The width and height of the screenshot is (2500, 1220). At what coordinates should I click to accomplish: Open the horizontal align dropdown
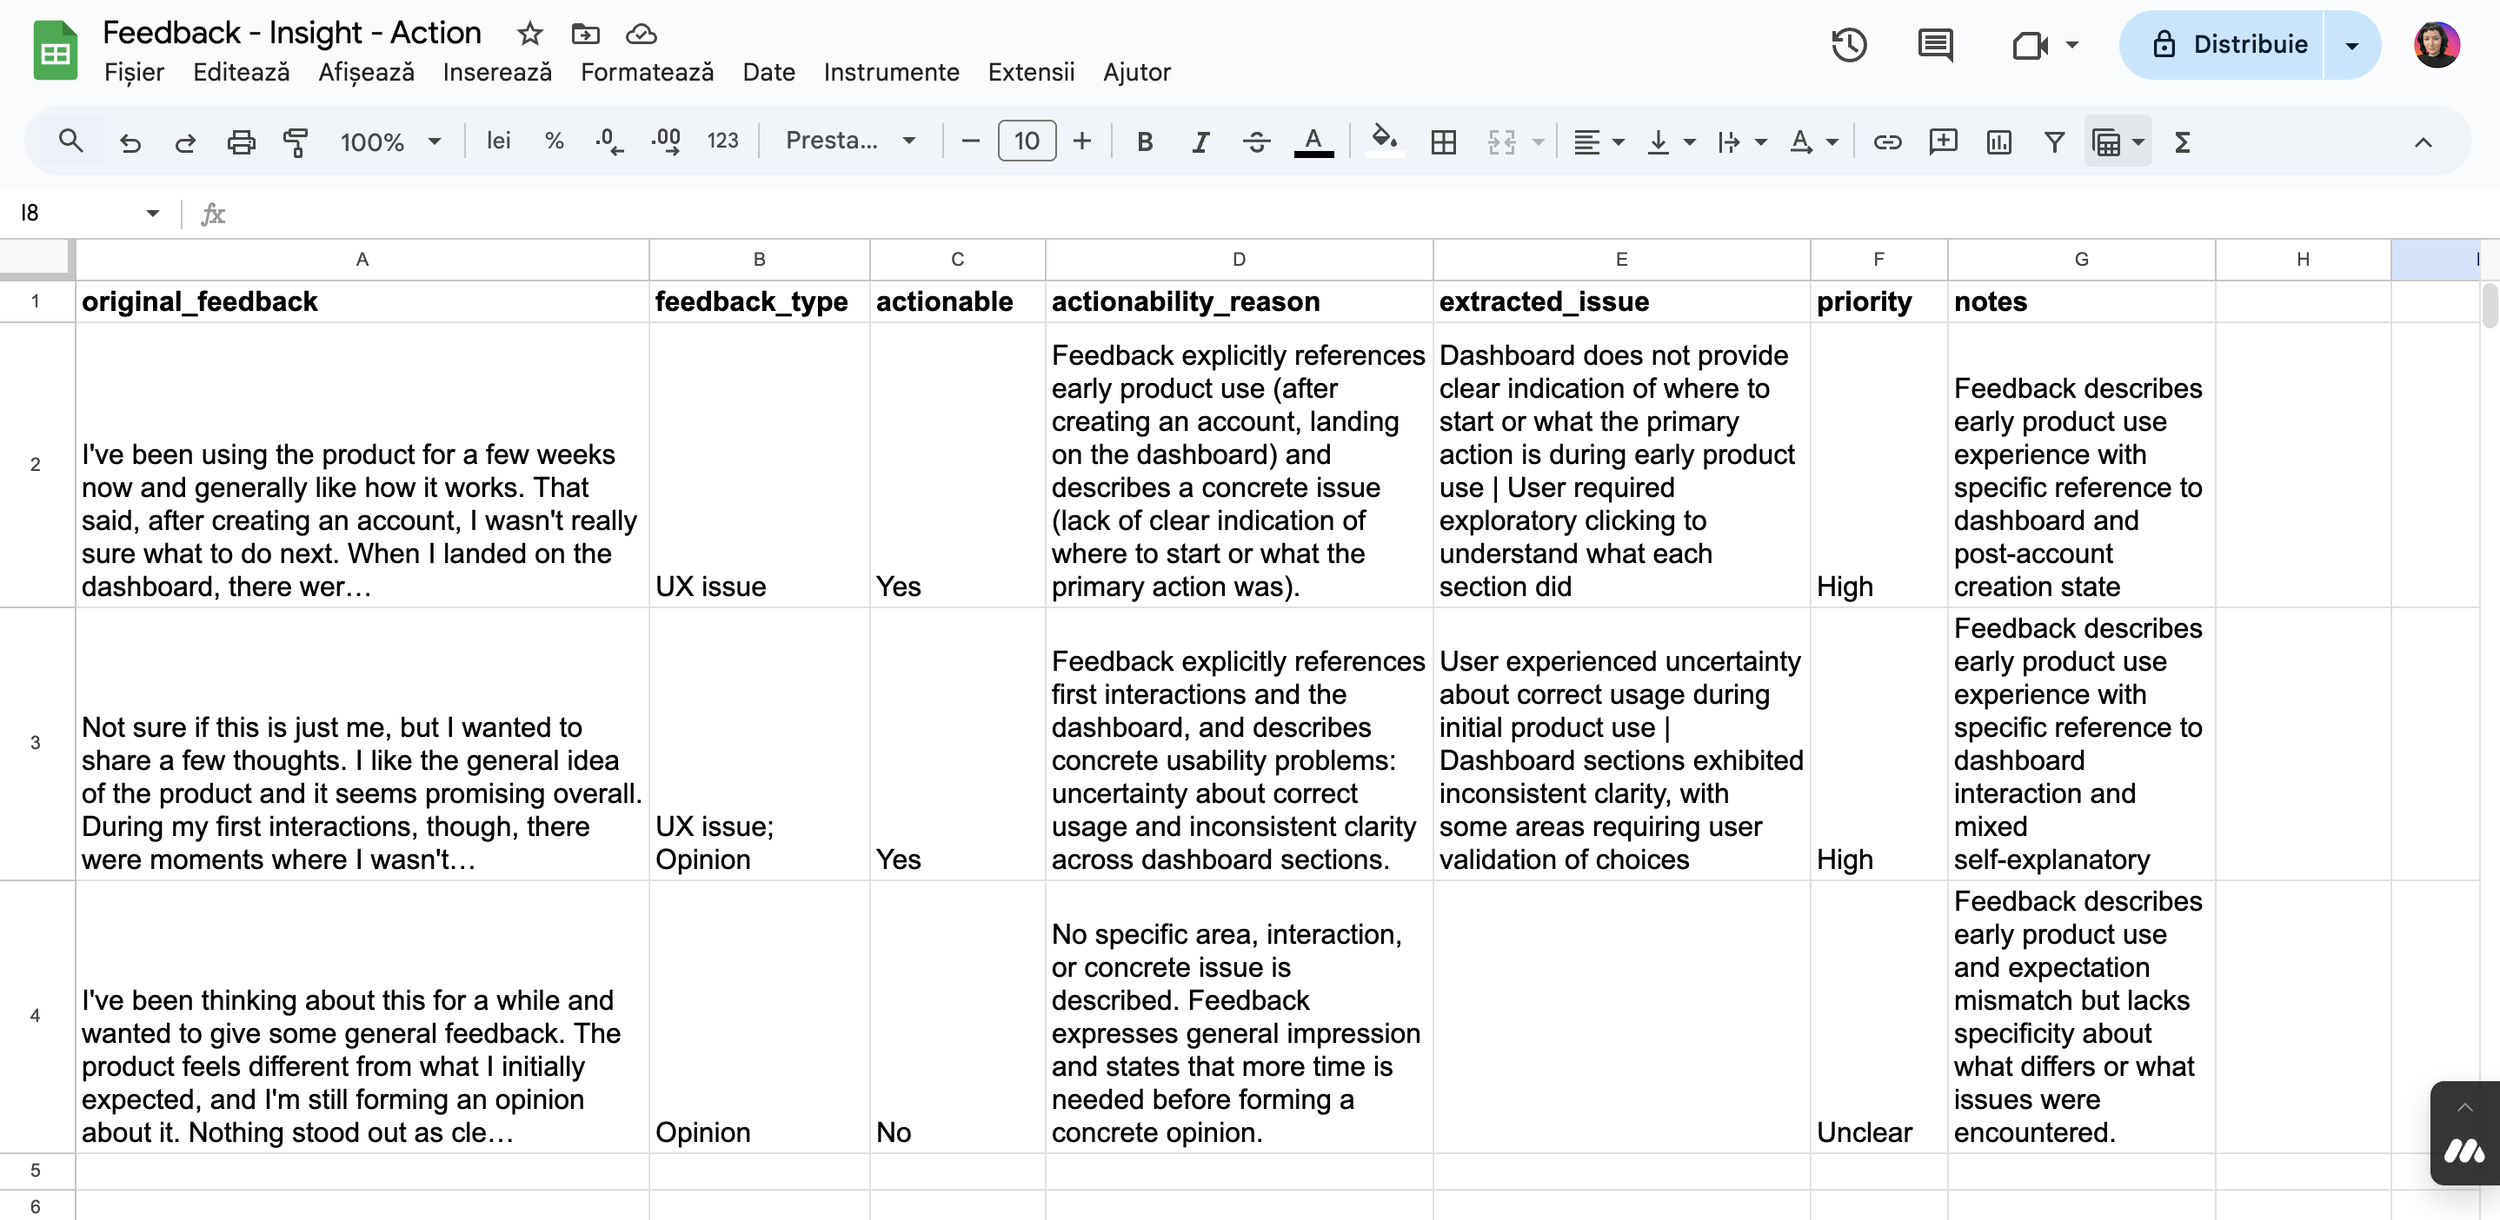click(1597, 142)
